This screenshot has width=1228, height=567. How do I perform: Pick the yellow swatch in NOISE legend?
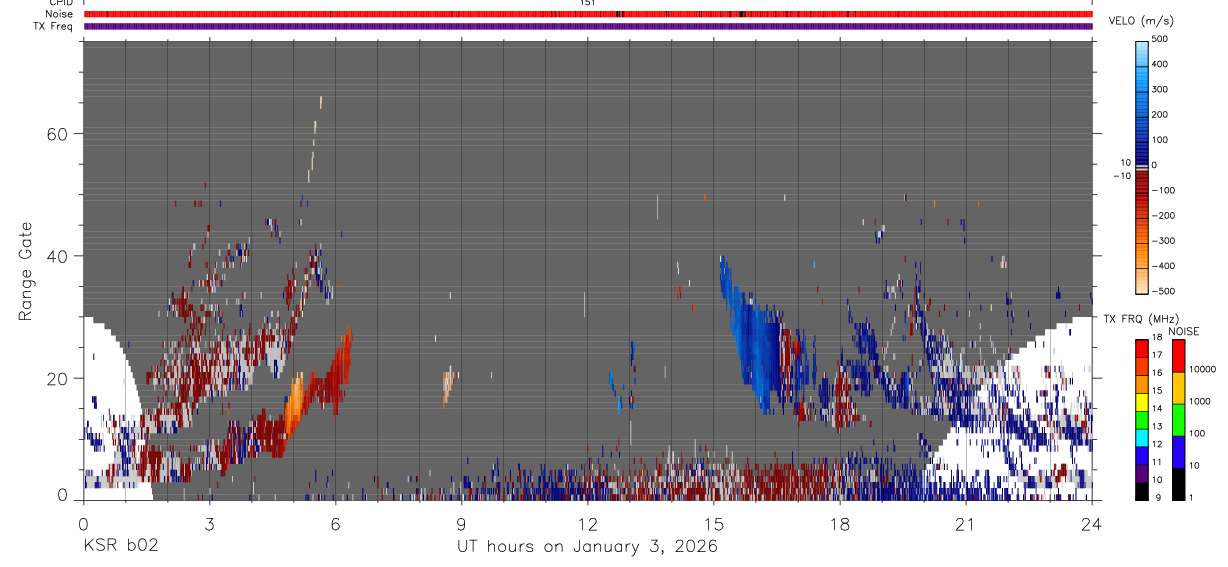point(1179,388)
